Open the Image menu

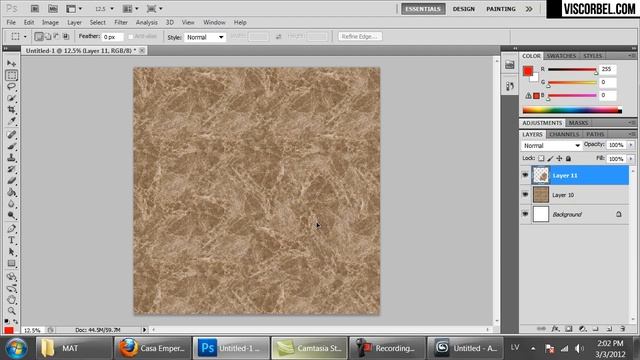(50, 22)
